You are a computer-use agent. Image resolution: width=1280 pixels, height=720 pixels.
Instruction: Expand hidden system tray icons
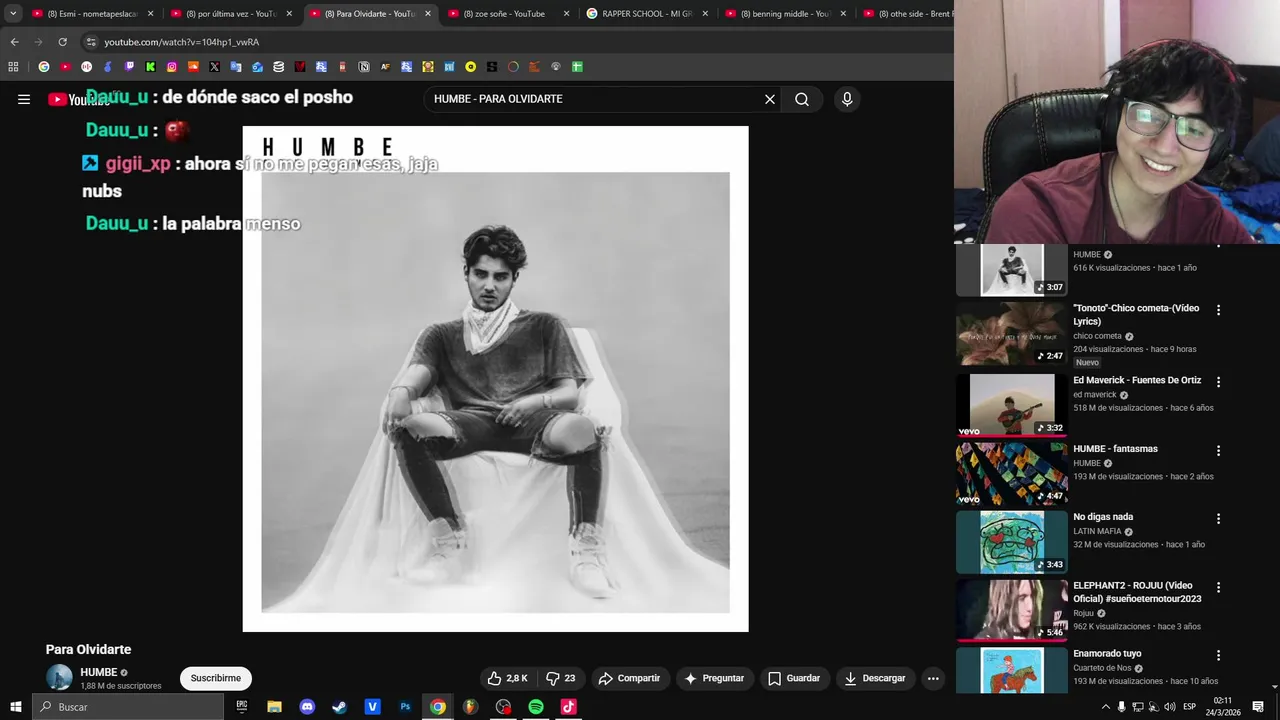(x=1105, y=707)
